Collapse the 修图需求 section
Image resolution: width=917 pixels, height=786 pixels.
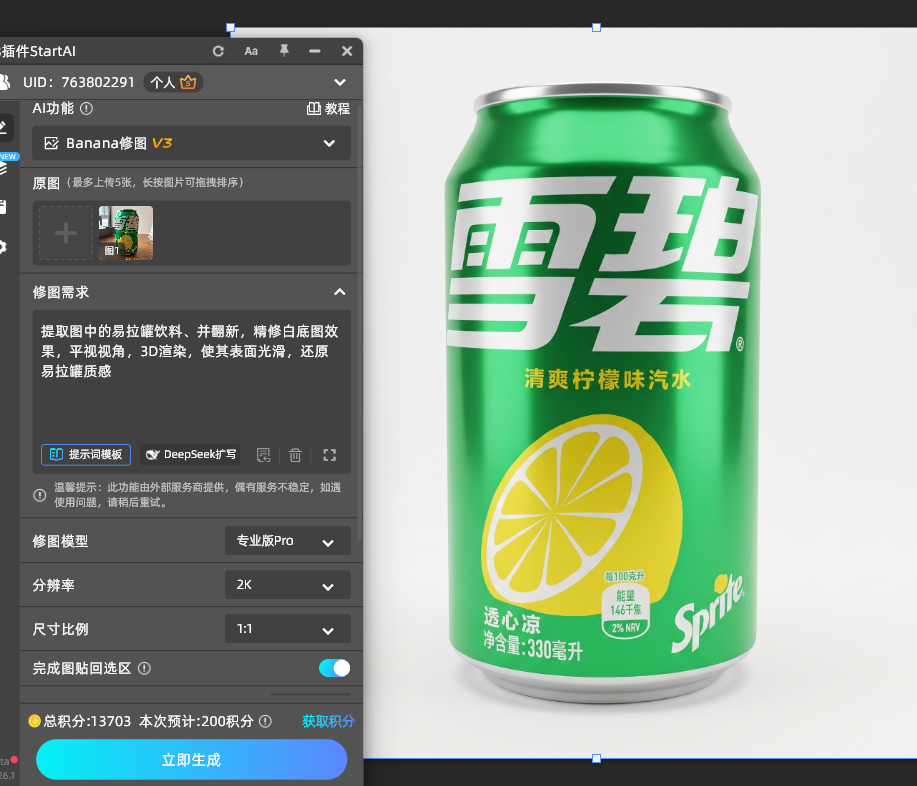(x=340, y=292)
